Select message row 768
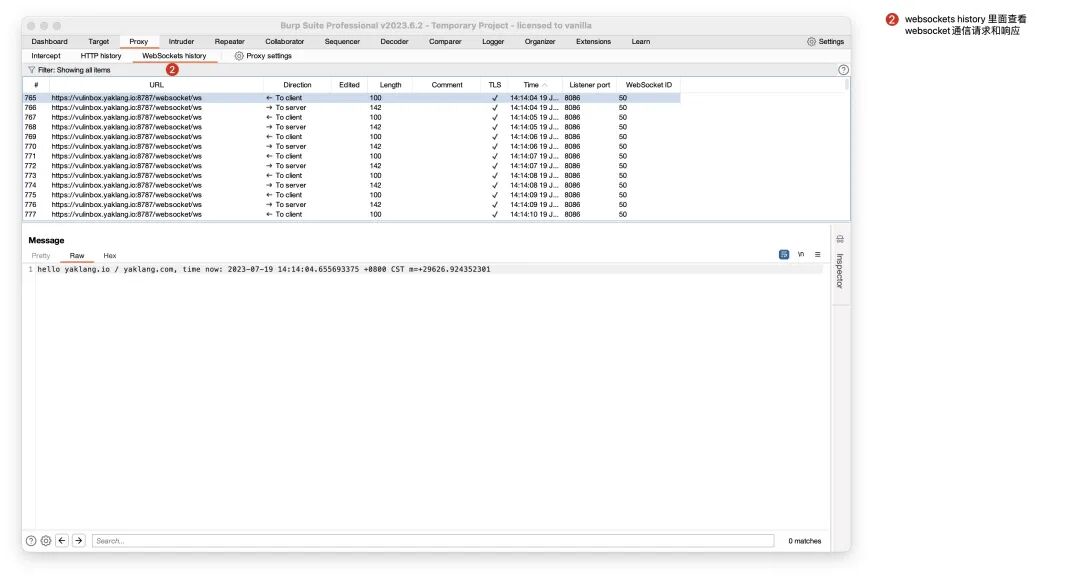This screenshot has width=1080, height=579. [351, 127]
